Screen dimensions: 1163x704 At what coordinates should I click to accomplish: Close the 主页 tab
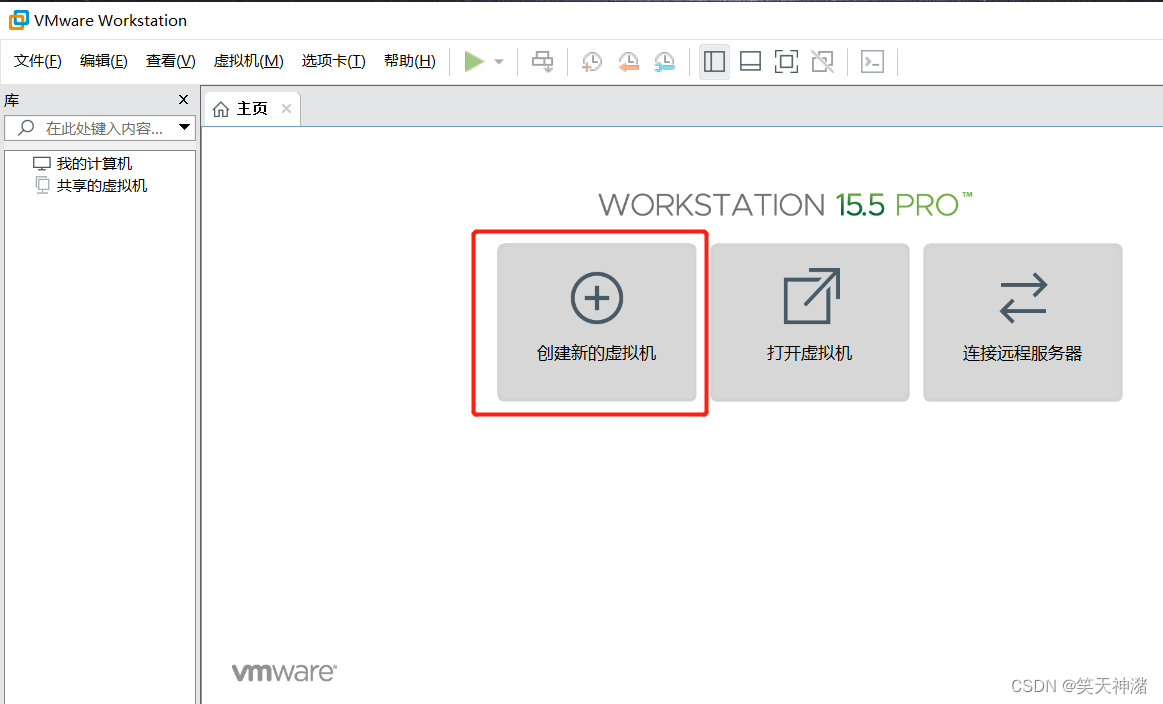[x=286, y=108]
